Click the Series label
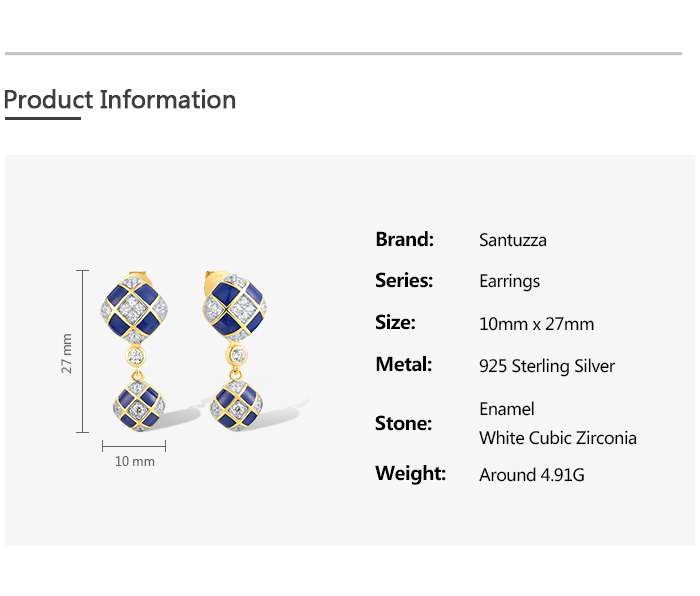Screen dimensions: 700x596 tap(404, 281)
